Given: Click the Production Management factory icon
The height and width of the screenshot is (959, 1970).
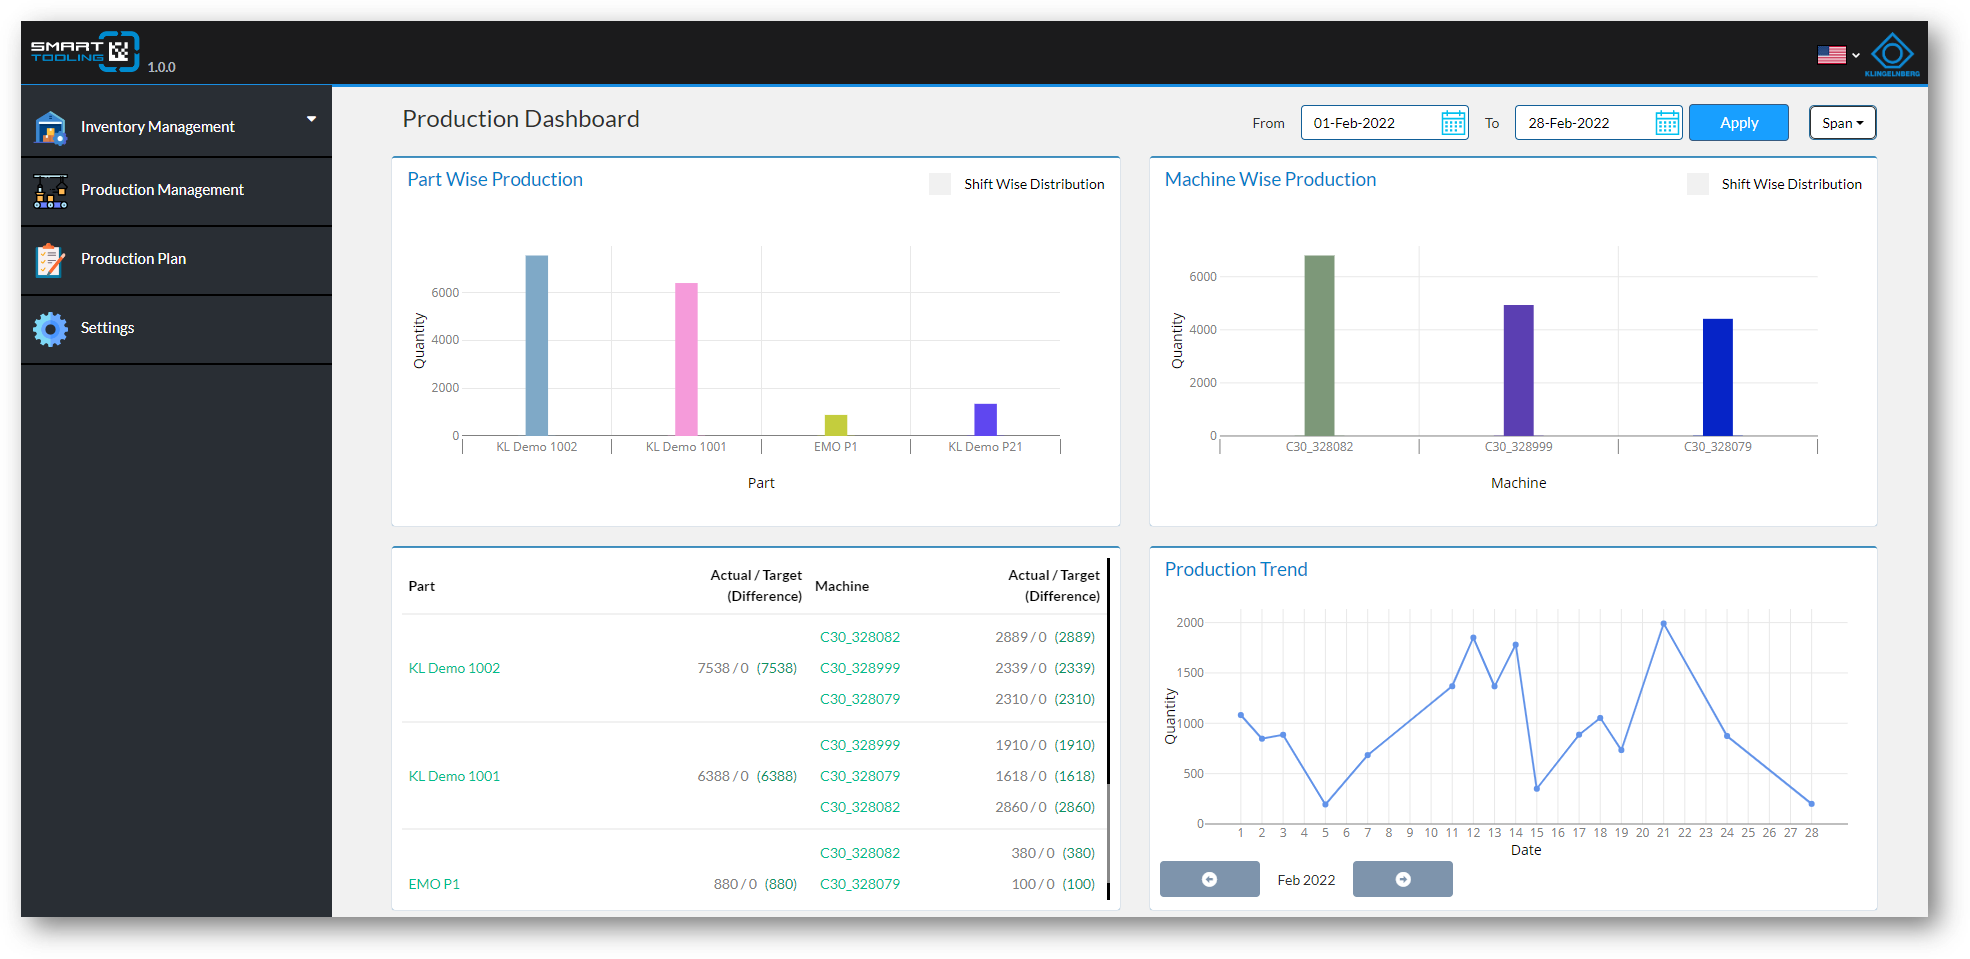Looking at the screenshot, I should (x=50, y=190).
